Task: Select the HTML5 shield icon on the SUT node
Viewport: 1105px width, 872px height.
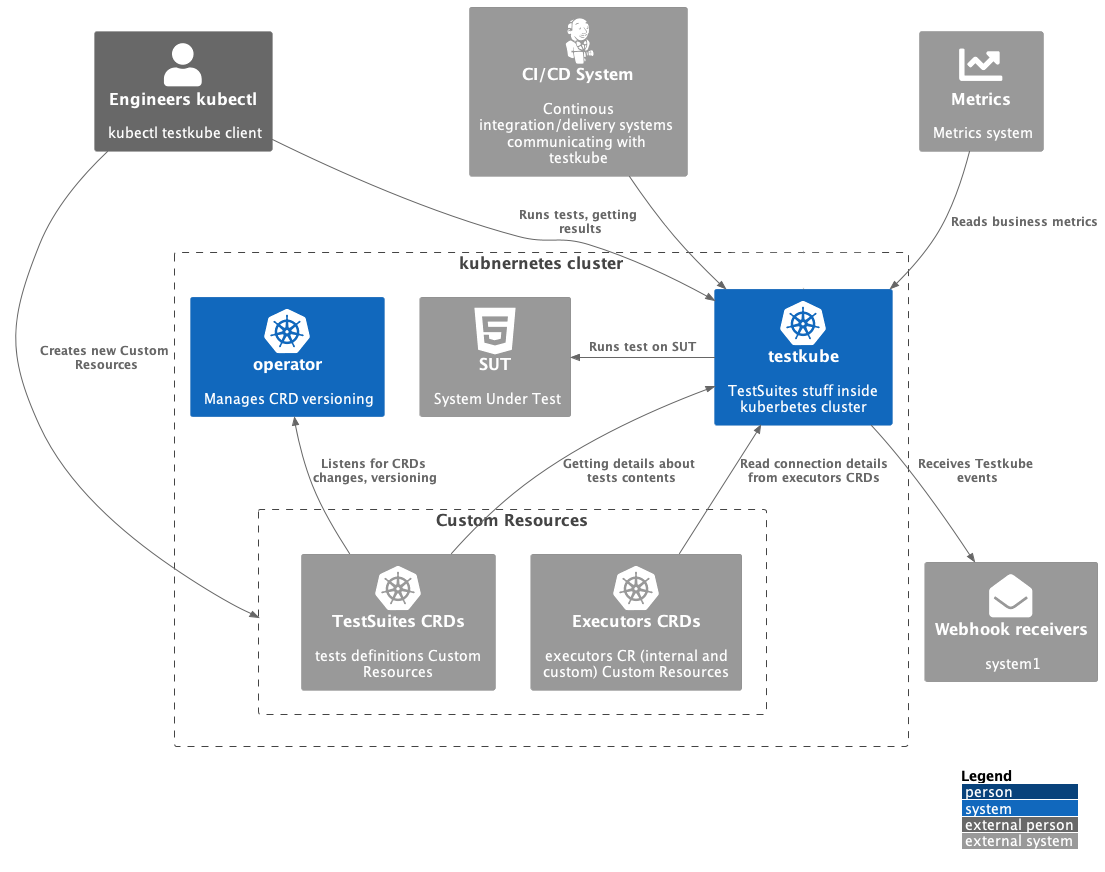Action: tap(494, 330)
